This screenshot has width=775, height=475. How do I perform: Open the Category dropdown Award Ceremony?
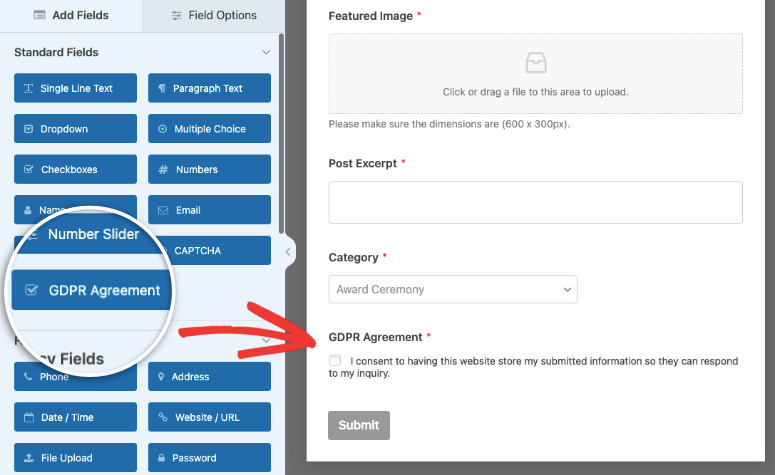(453, 289)
